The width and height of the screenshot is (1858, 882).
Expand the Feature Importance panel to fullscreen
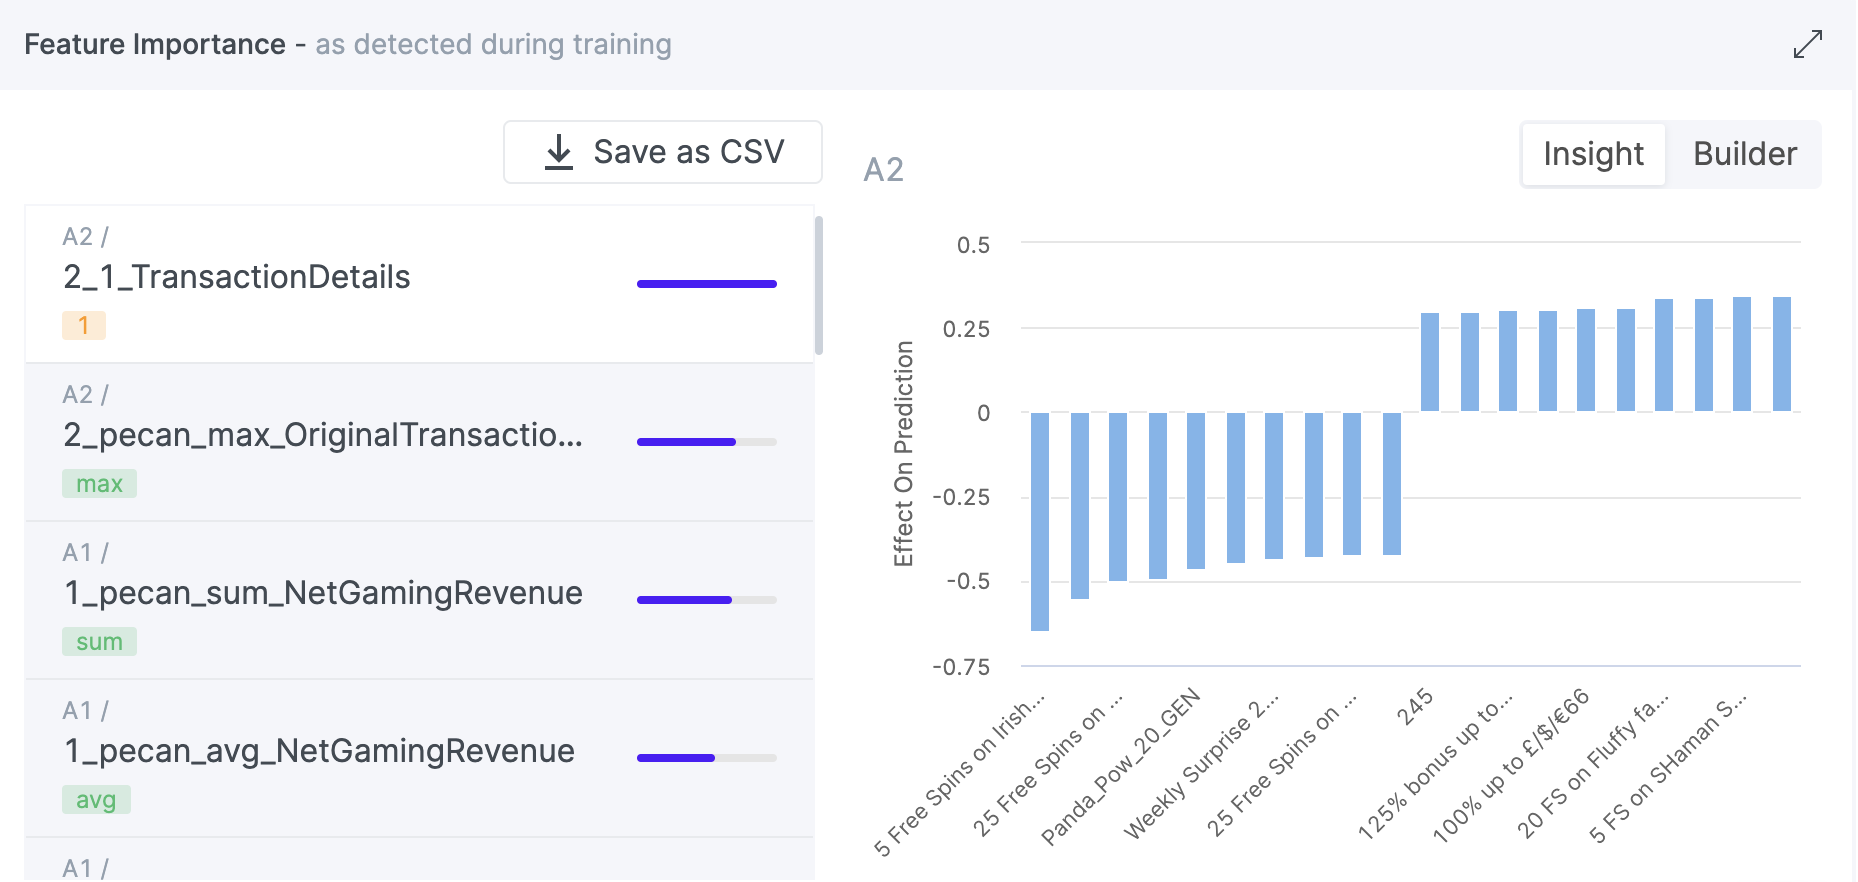[x=1807, y=44]
